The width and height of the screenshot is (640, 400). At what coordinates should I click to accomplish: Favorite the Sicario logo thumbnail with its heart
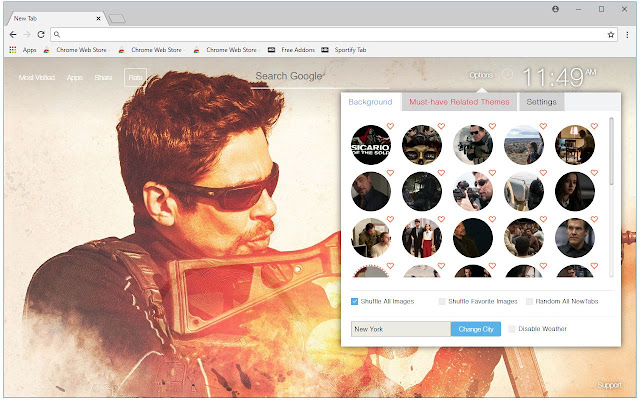pos(390,126)
